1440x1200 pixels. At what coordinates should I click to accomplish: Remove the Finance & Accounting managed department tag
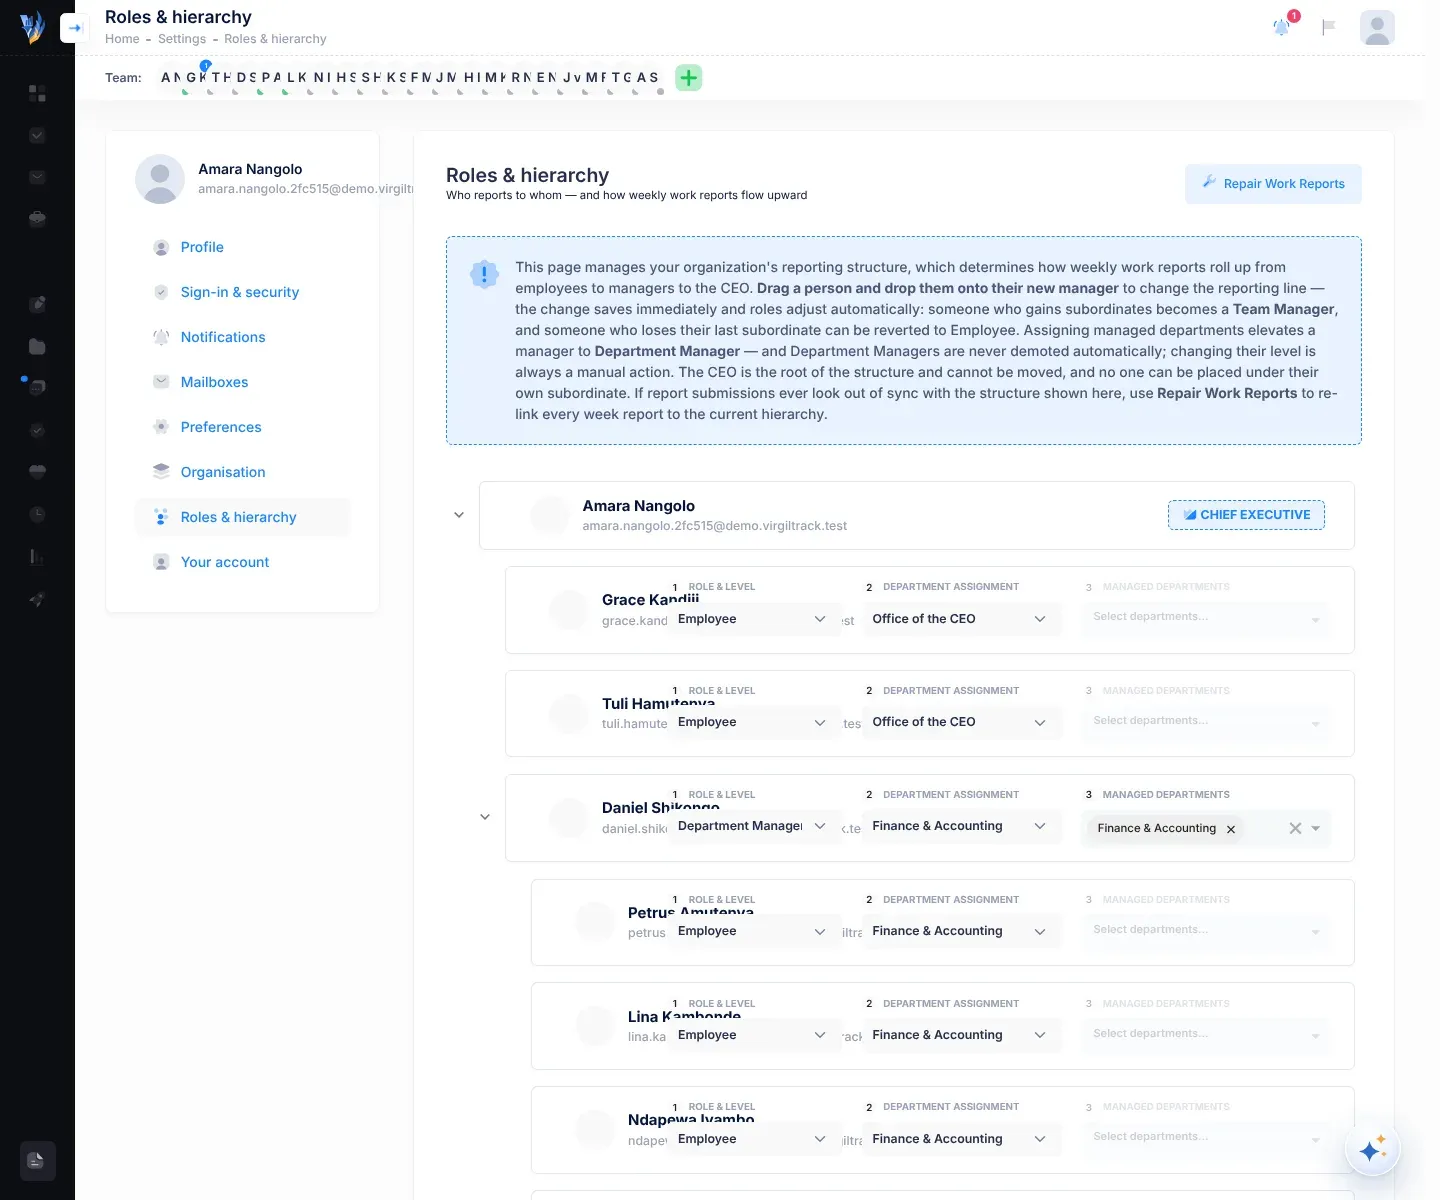[x=1231, y=829]
